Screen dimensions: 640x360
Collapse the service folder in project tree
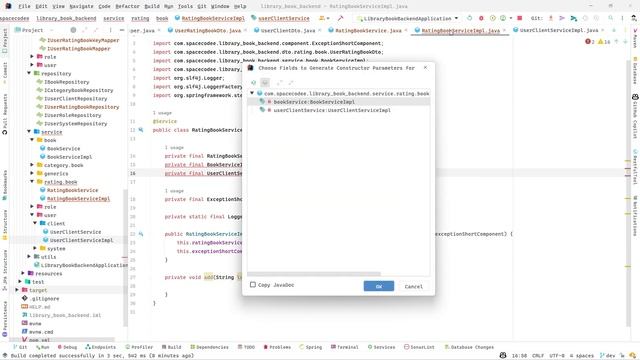[x=29, y=132]
